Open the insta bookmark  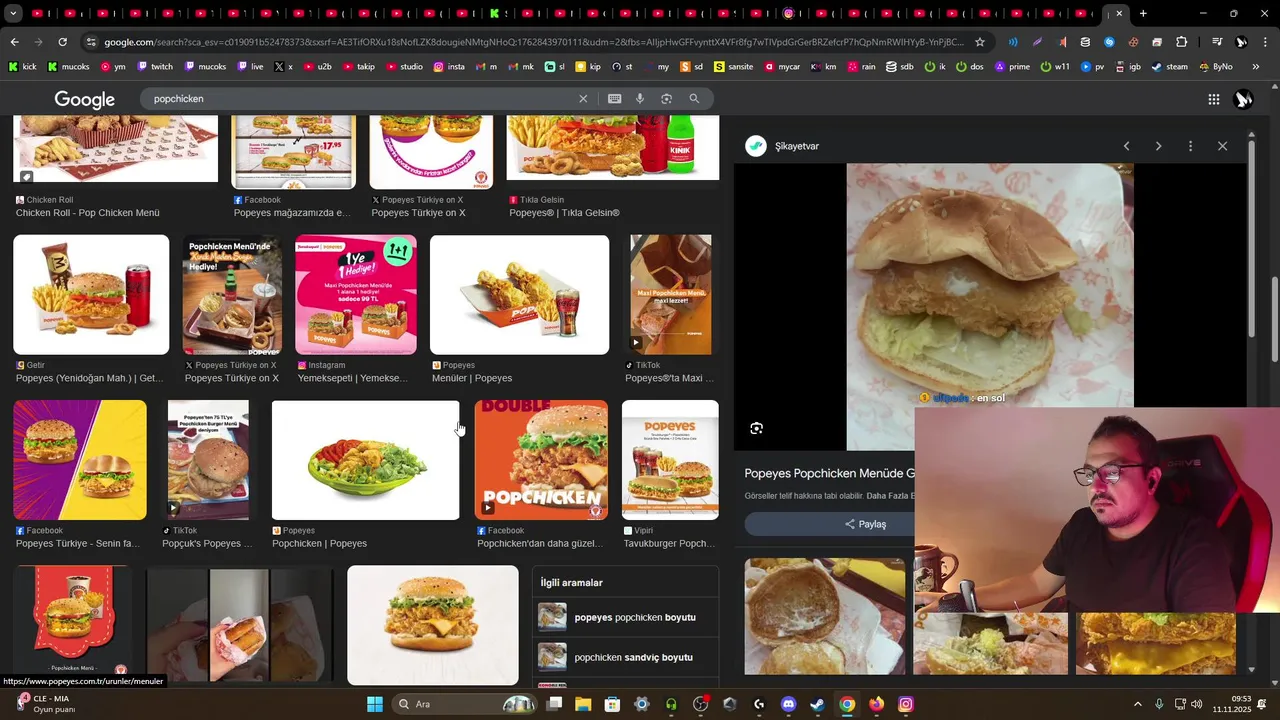coord(449,67)
